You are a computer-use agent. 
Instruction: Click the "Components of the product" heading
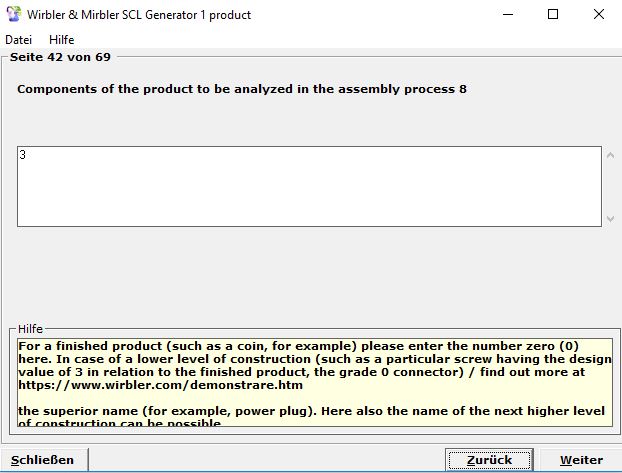242,89
